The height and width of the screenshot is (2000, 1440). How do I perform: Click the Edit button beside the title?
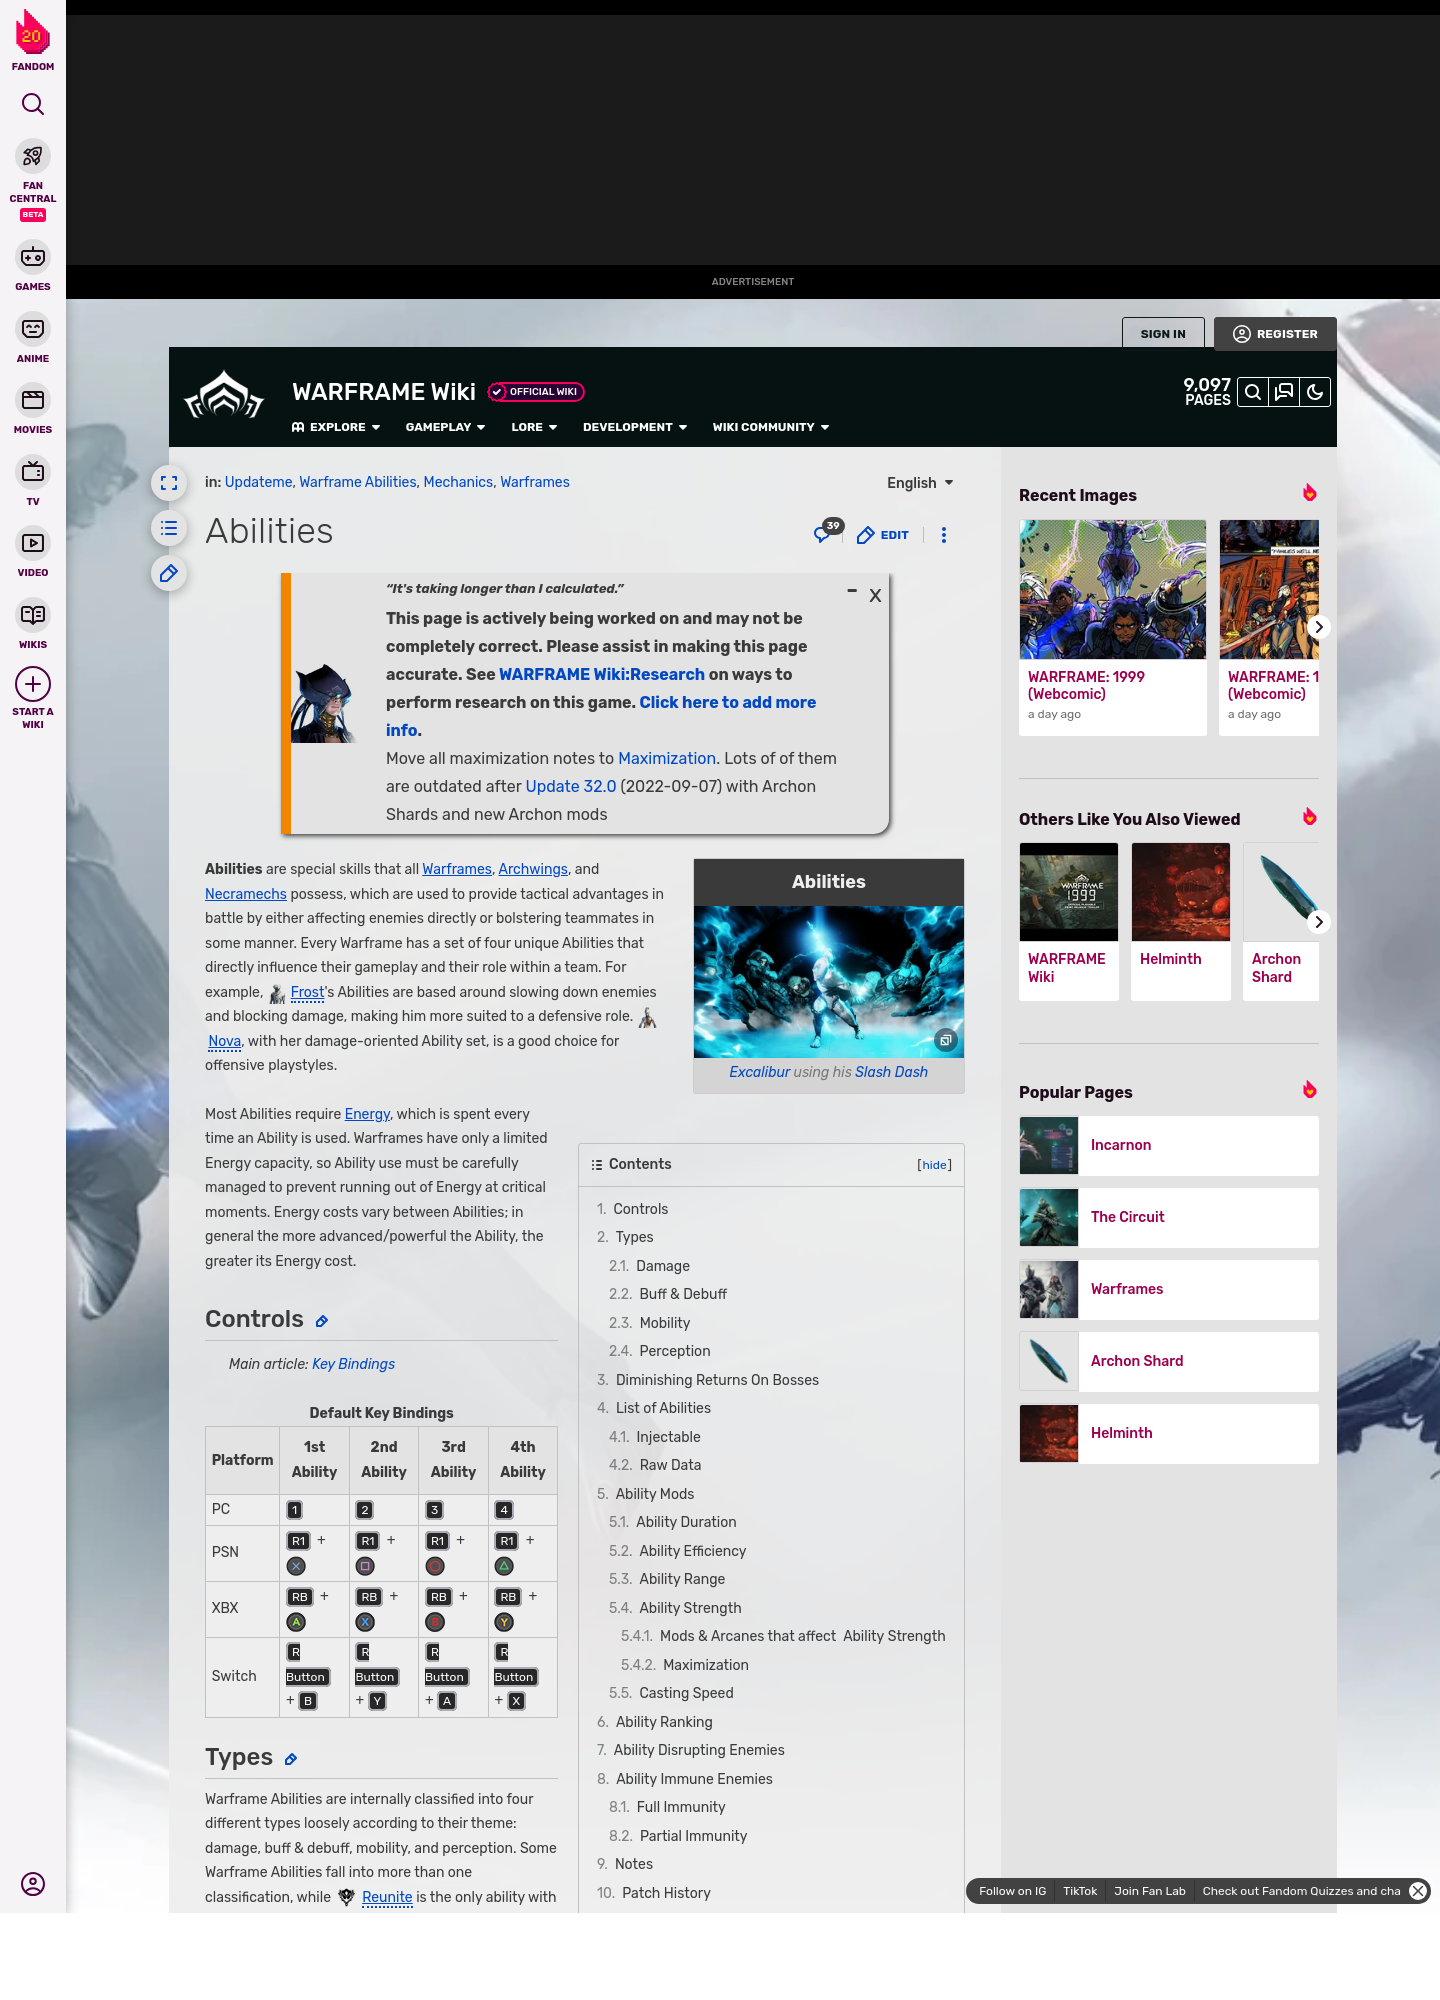883,535
